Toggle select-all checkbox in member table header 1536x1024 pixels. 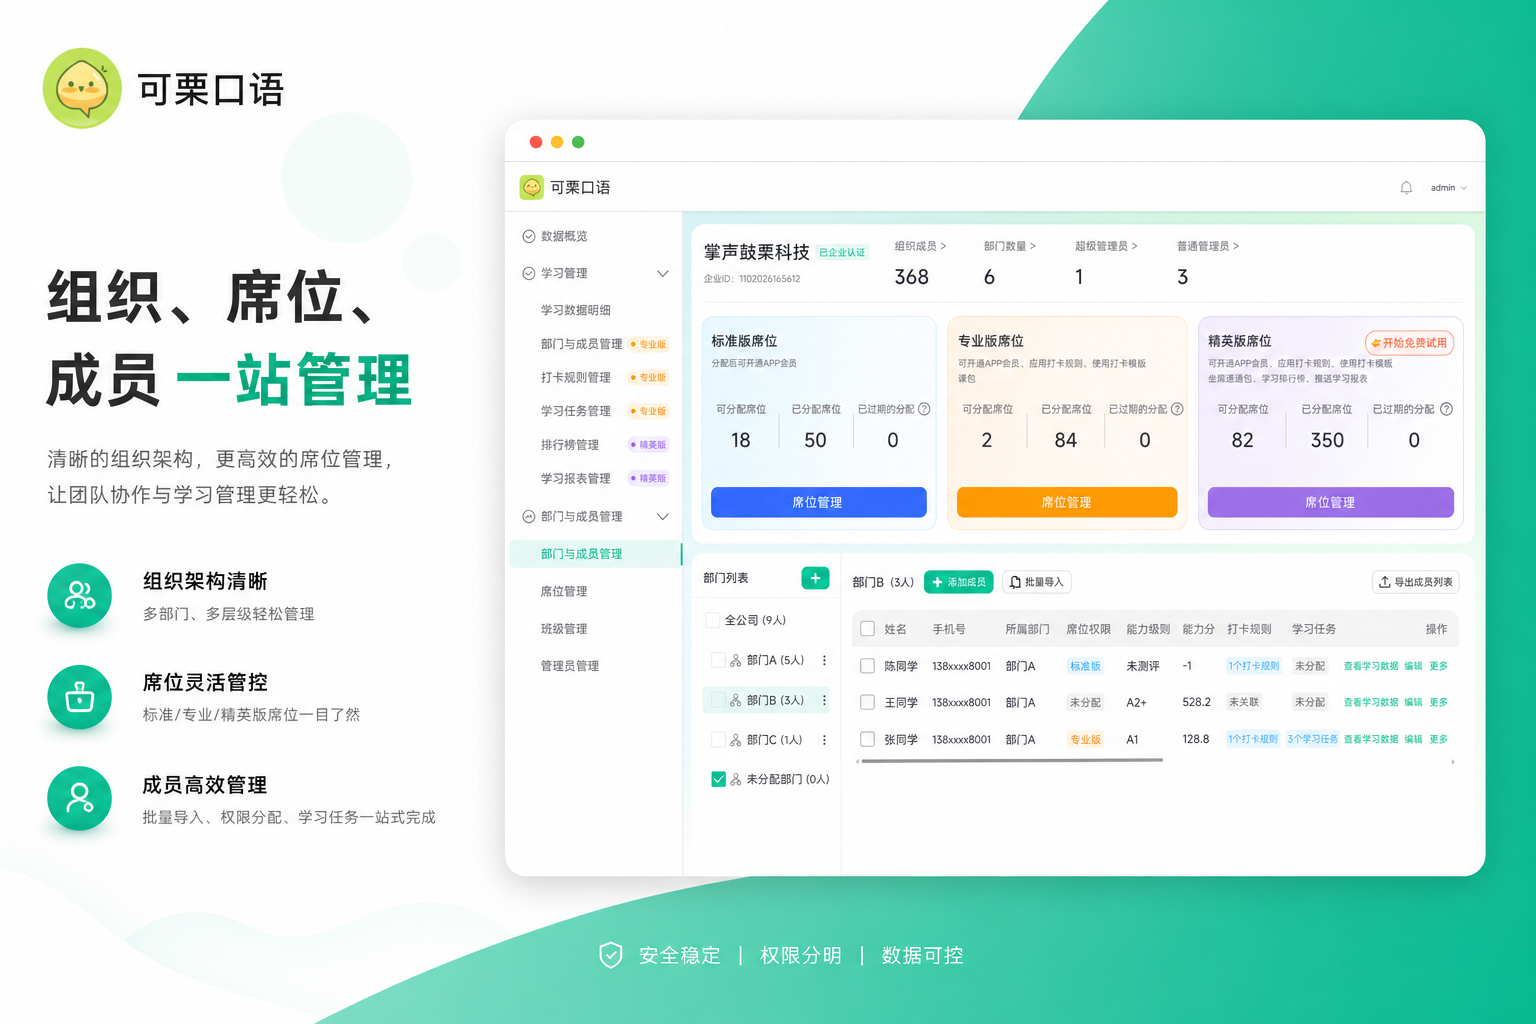tap(868, 629)
